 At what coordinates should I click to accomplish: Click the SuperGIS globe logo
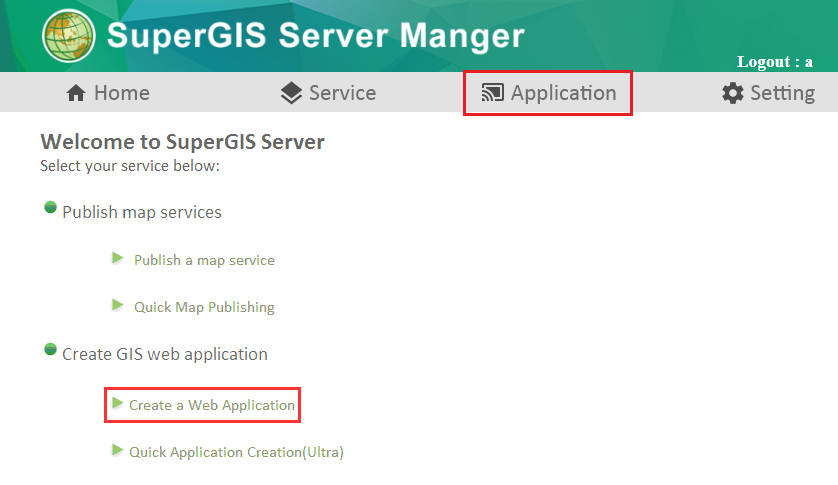click(x=69, y=36)
